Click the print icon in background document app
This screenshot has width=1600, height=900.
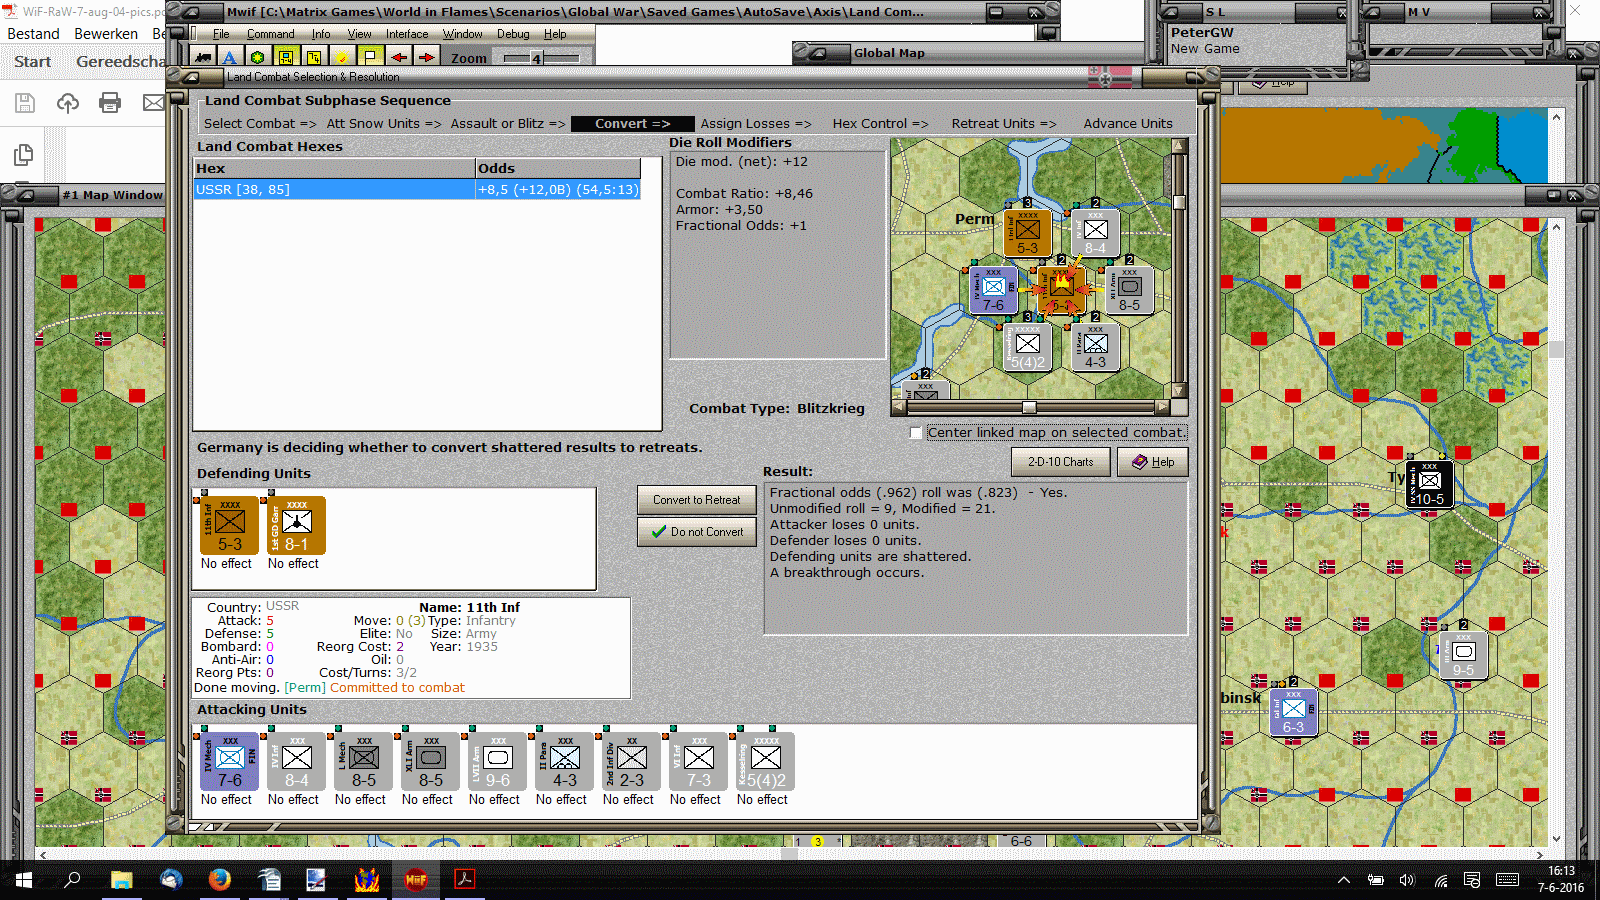pos(110,102)
